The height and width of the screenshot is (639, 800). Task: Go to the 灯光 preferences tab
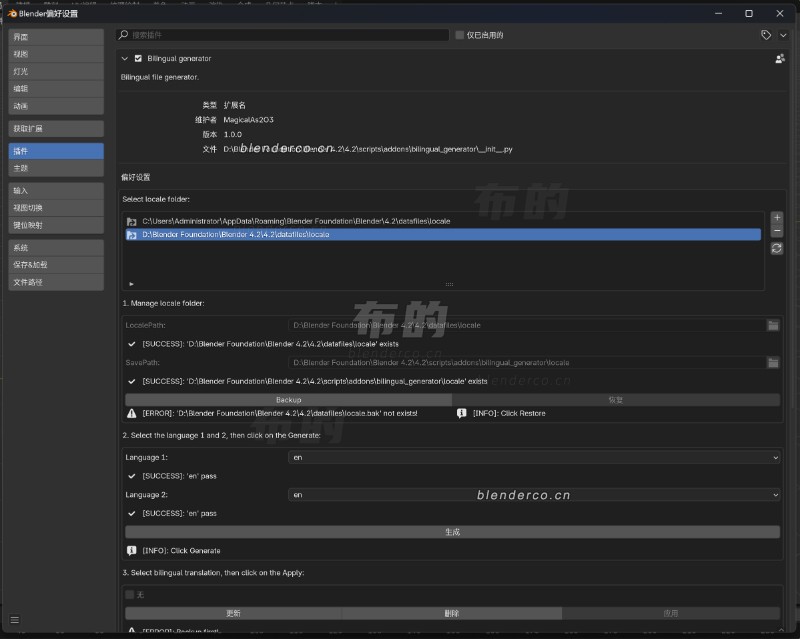[56, 71]
